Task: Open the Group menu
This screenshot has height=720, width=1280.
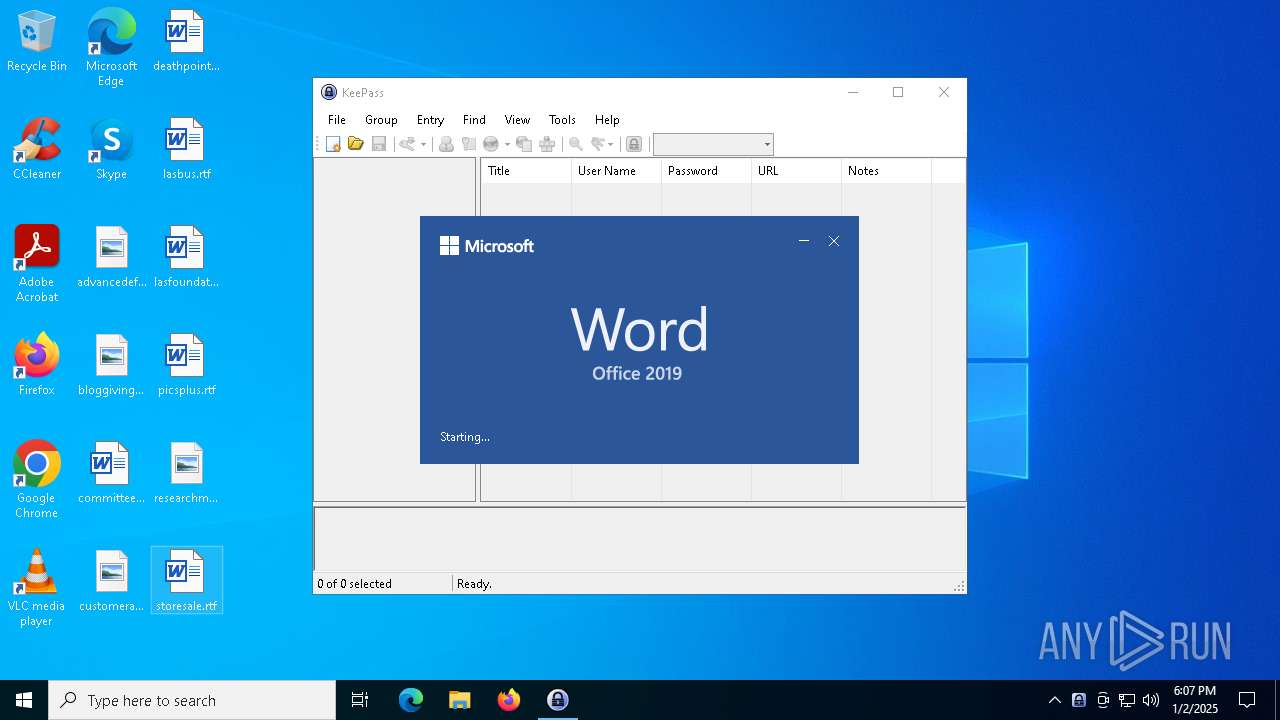Action: (381, 119)
